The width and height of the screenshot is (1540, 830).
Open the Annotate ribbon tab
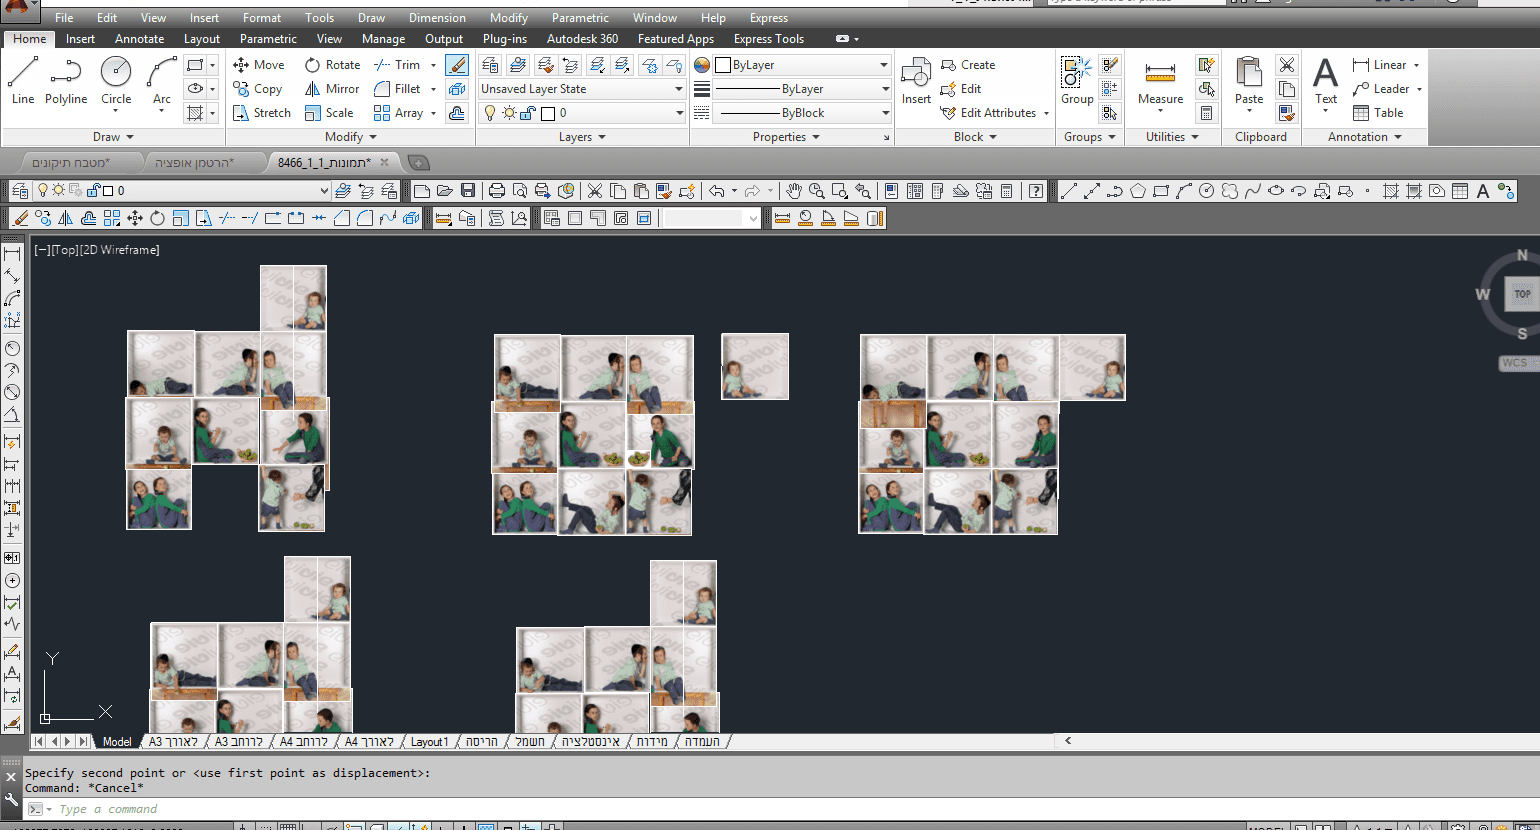139,39
